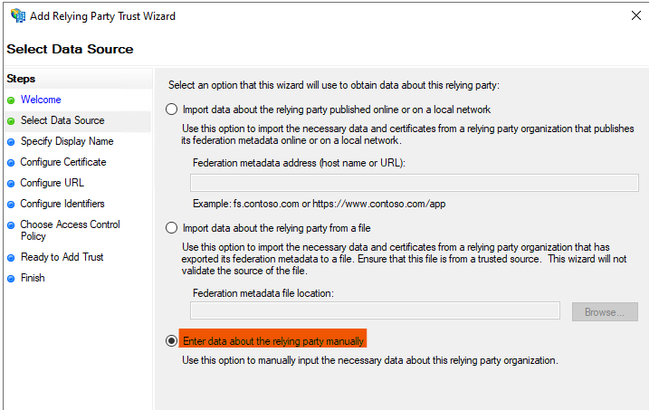Go to the Welcome step

coord(41,100)
